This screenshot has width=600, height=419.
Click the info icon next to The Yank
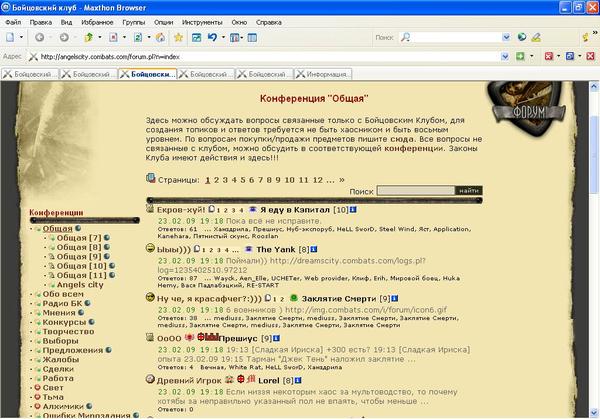pyautogui.click(x=314, y=249)
